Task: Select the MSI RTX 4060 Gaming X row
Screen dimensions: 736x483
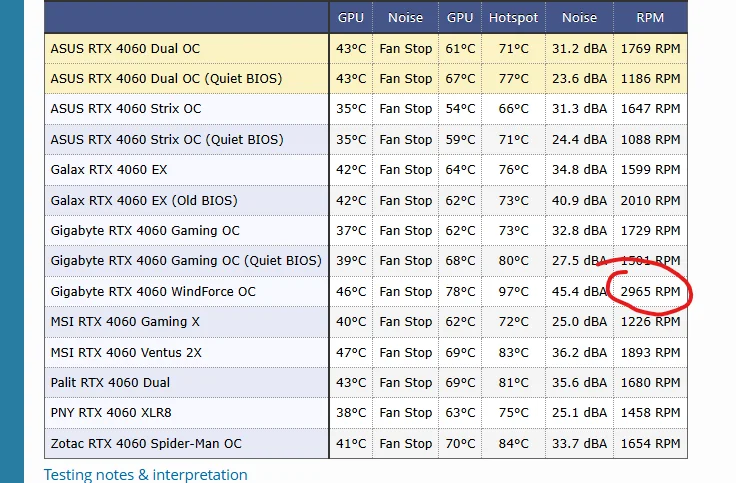Action: pos(126,322)
